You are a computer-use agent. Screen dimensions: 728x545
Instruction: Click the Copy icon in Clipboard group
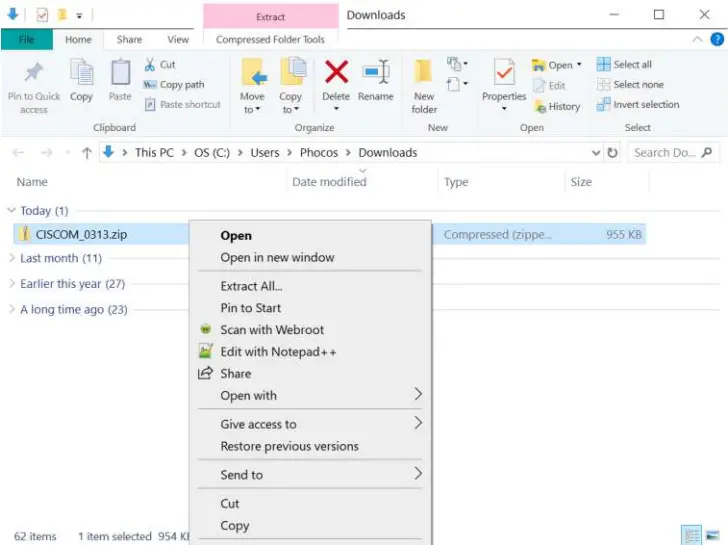tap(81, 72)
